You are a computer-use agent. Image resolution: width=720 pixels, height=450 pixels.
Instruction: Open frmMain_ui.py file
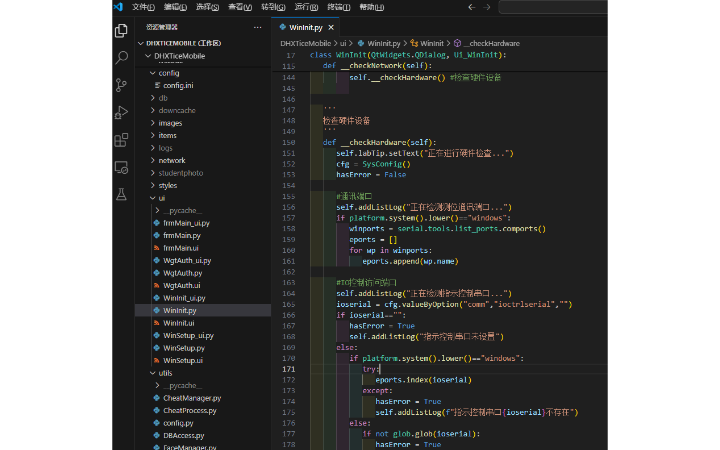203,223
